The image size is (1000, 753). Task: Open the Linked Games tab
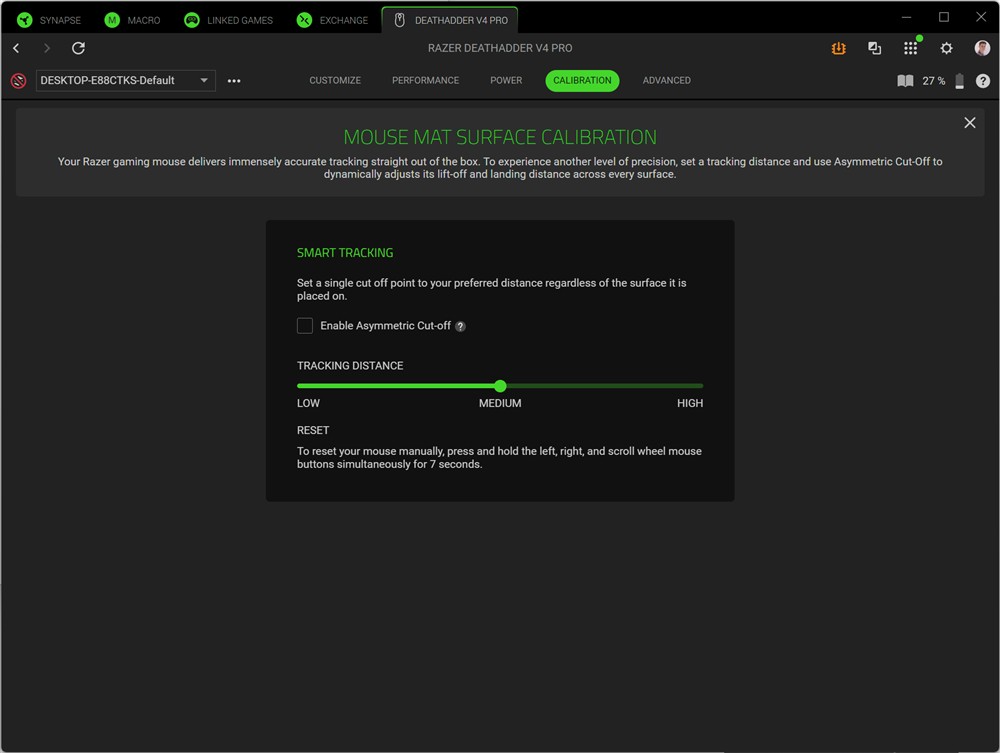(228, 20)
